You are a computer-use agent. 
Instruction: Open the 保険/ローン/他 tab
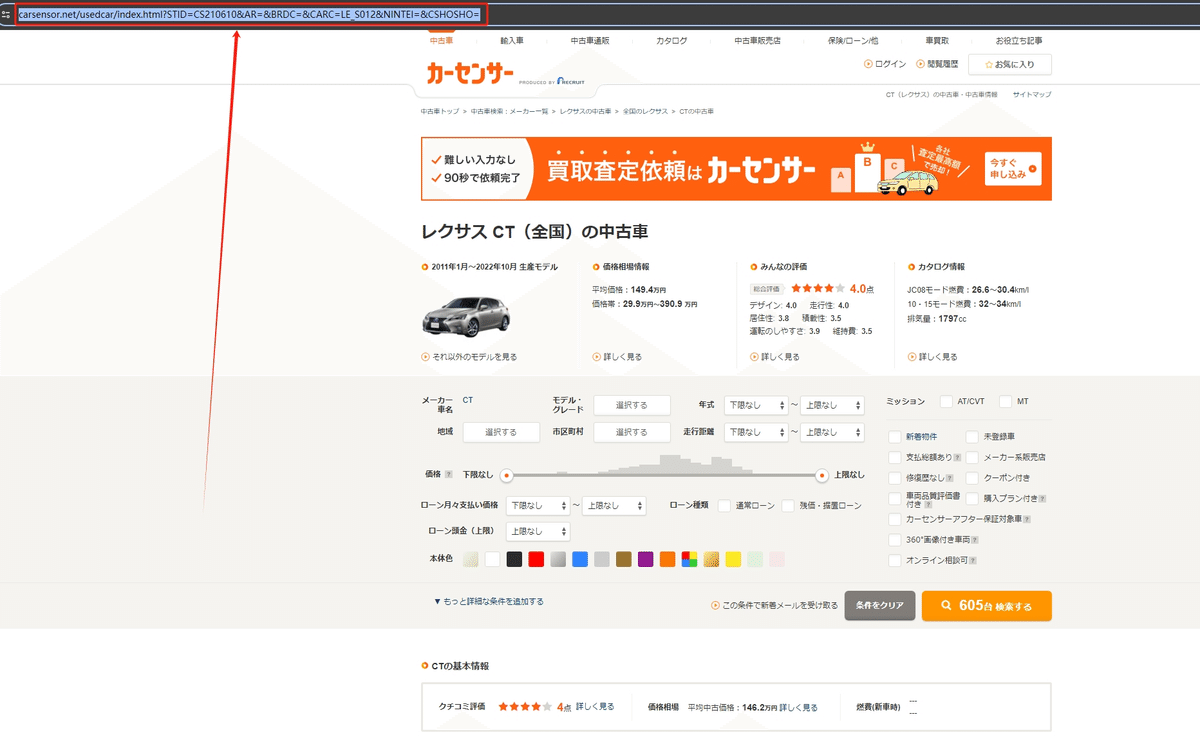[853, 40]
